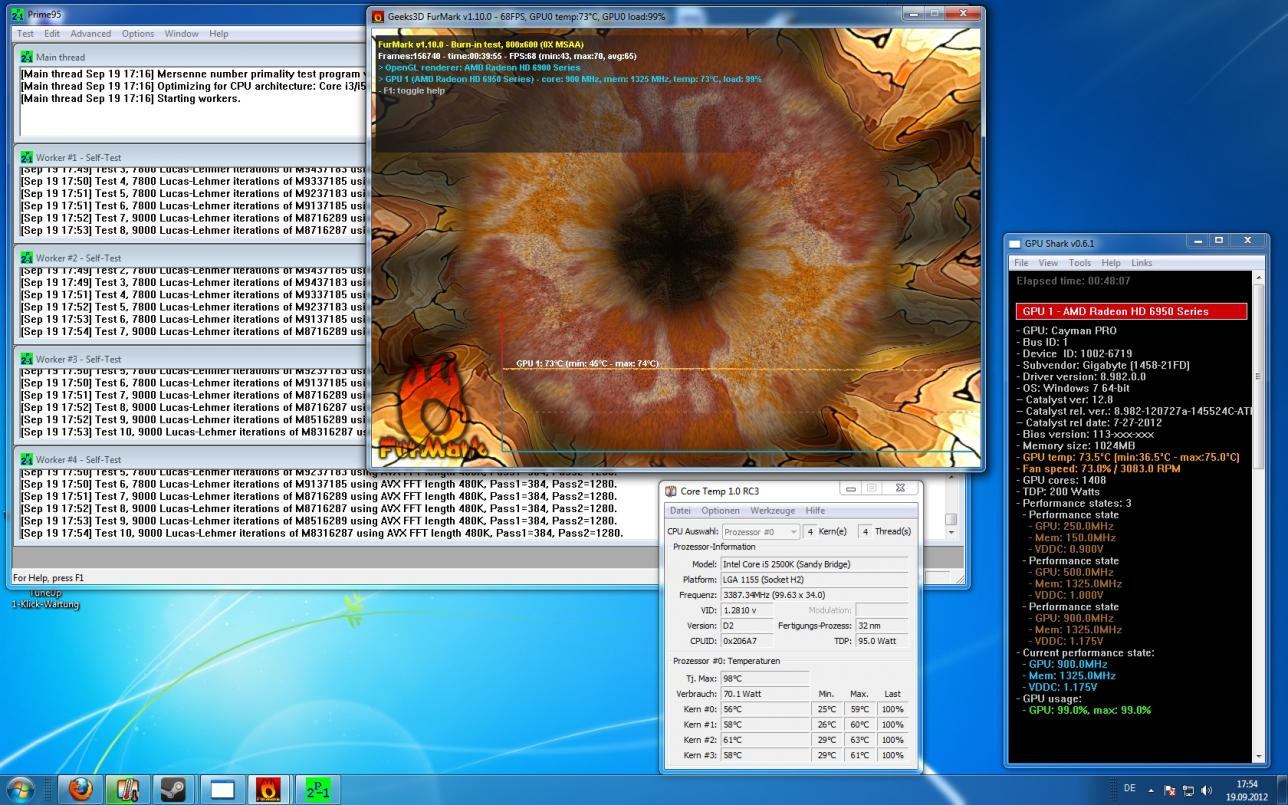The height and width of the screenshot is (805, 1288).
Task: Open the volume speaker tray icon
Action: tap(1206, 790)
